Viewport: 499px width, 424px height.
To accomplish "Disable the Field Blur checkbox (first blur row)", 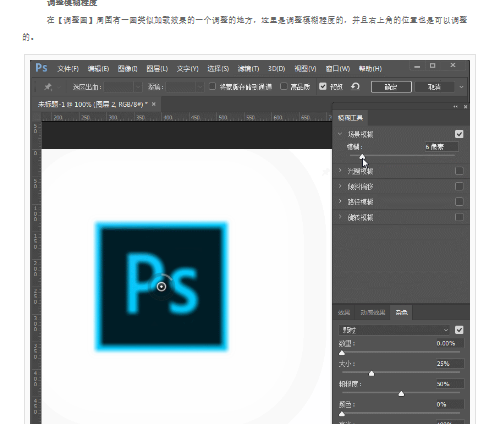I will click(459, 134).
